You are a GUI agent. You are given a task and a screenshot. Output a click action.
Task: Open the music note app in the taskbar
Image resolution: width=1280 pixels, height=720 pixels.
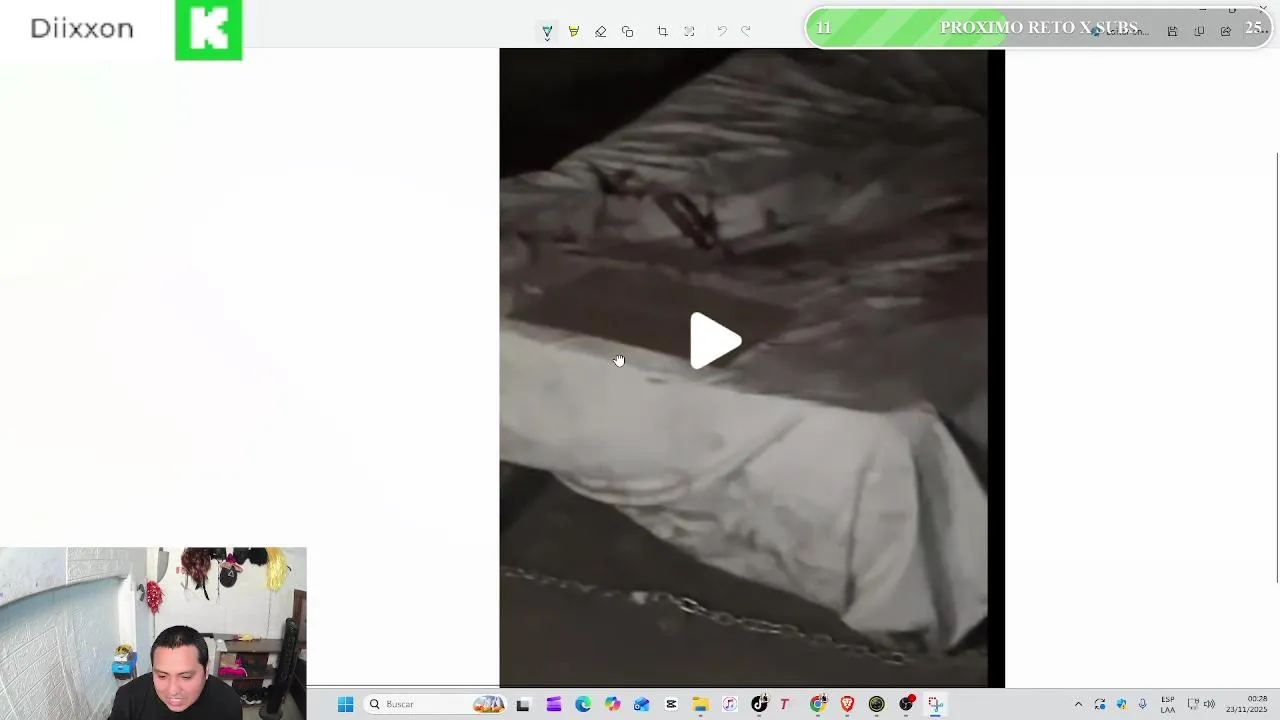pyautogui.click(x=729, y=704)
